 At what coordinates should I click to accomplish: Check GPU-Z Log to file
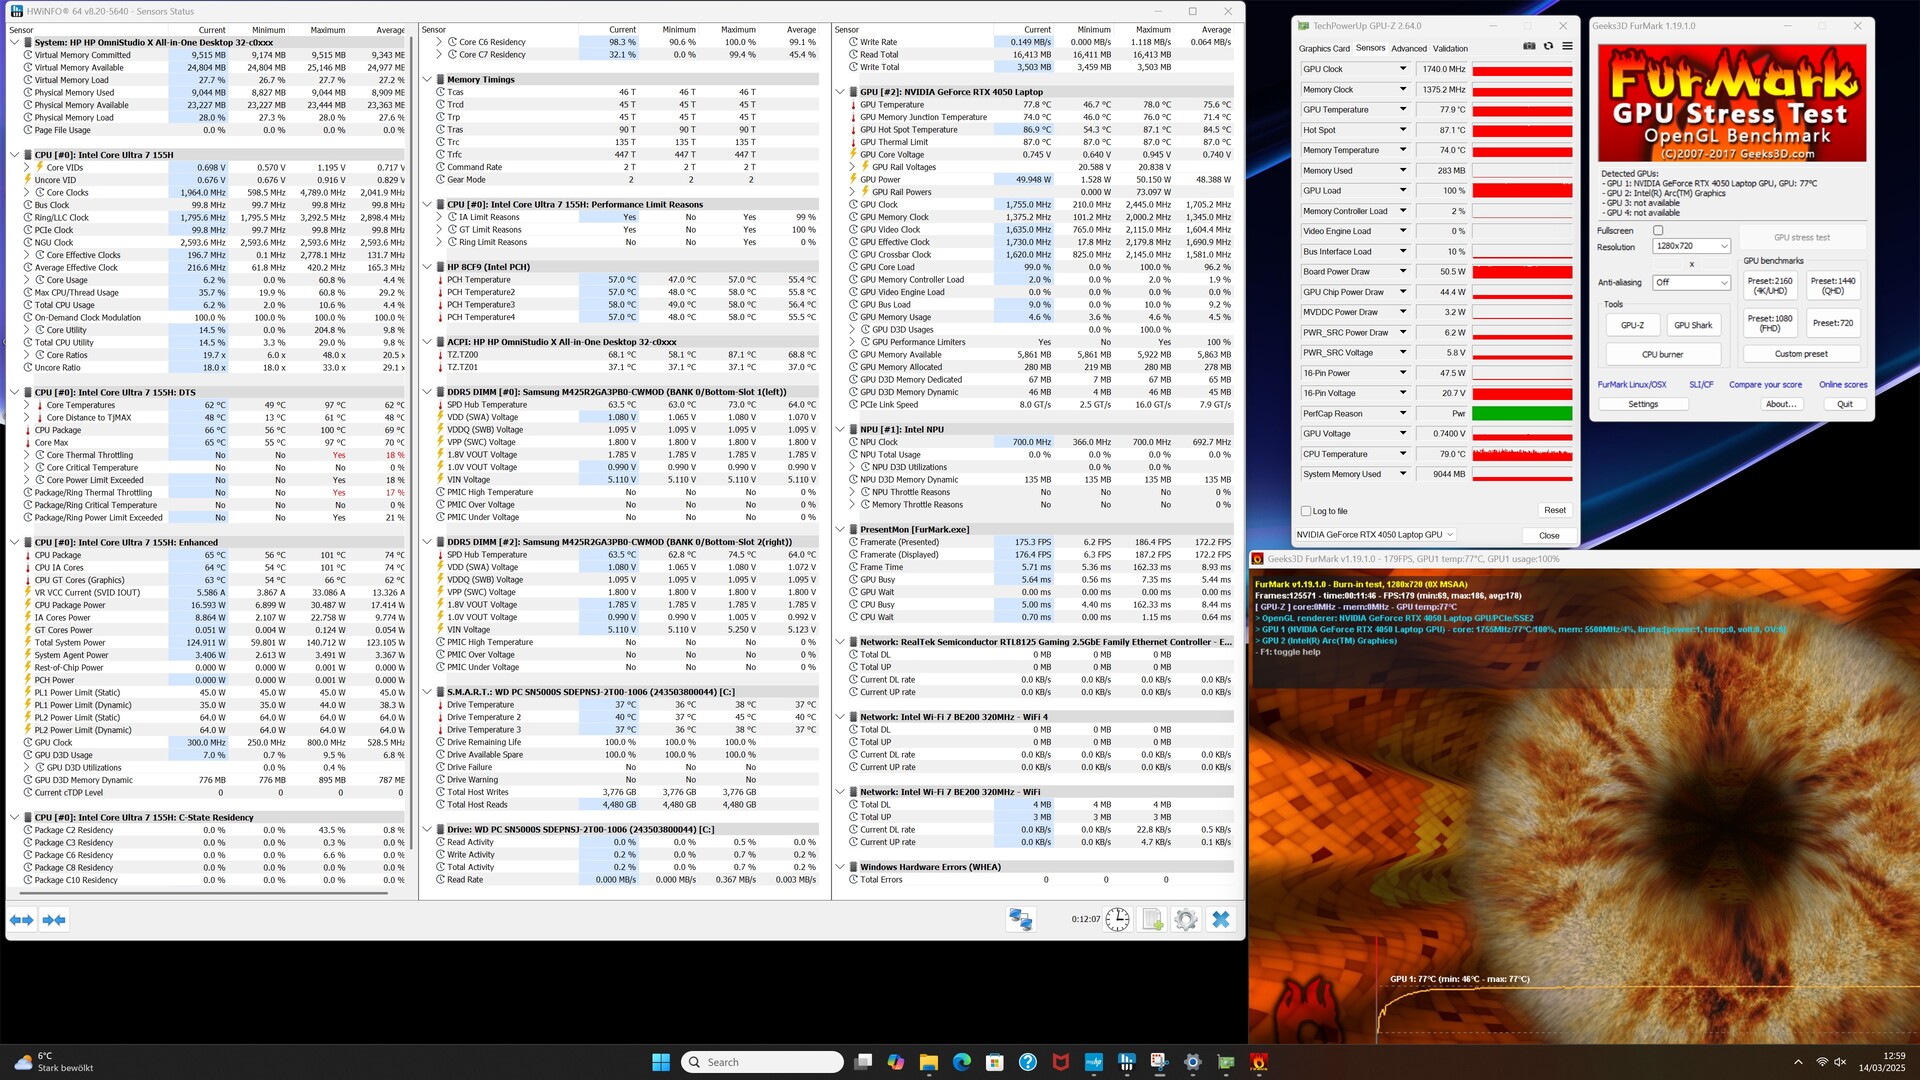tap(1306, 511)
